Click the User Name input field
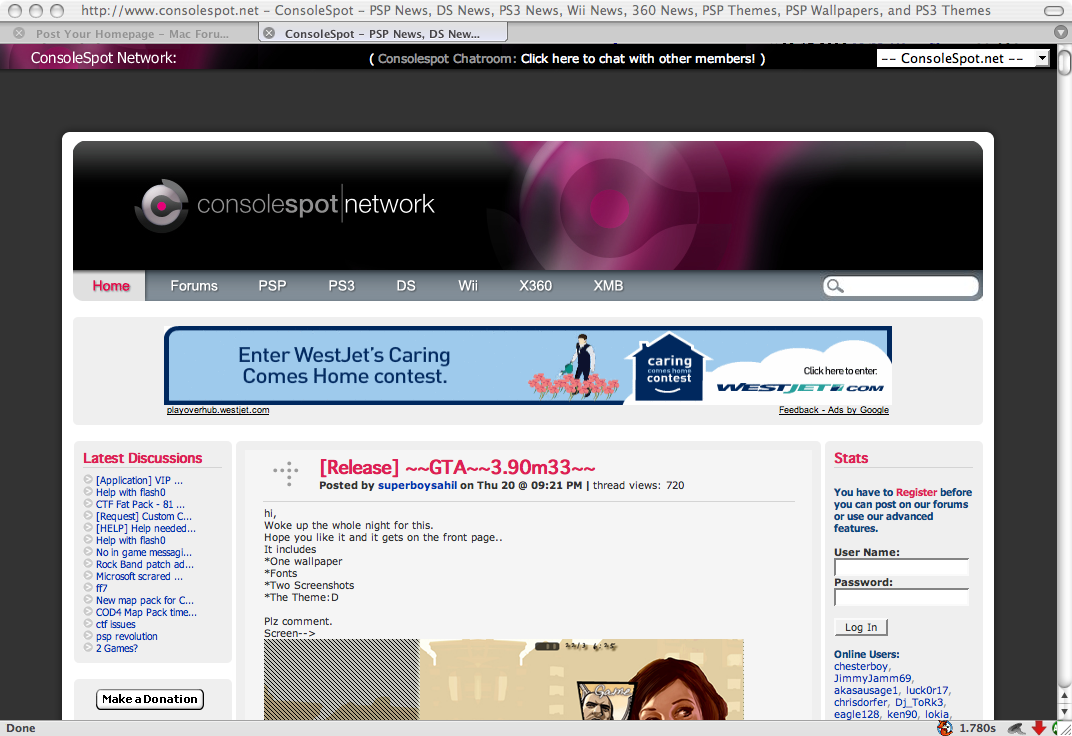 [x=901, y=567]
